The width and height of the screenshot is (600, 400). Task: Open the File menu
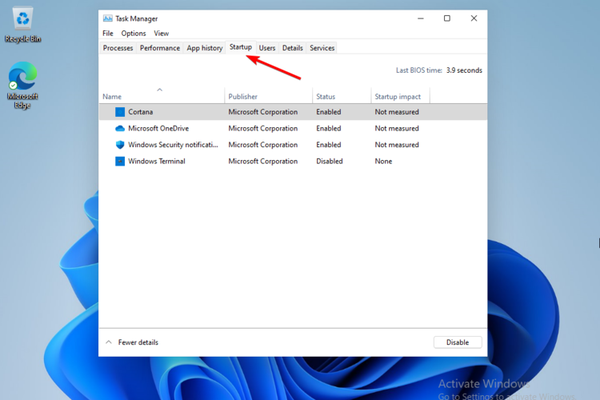point(108,33)
